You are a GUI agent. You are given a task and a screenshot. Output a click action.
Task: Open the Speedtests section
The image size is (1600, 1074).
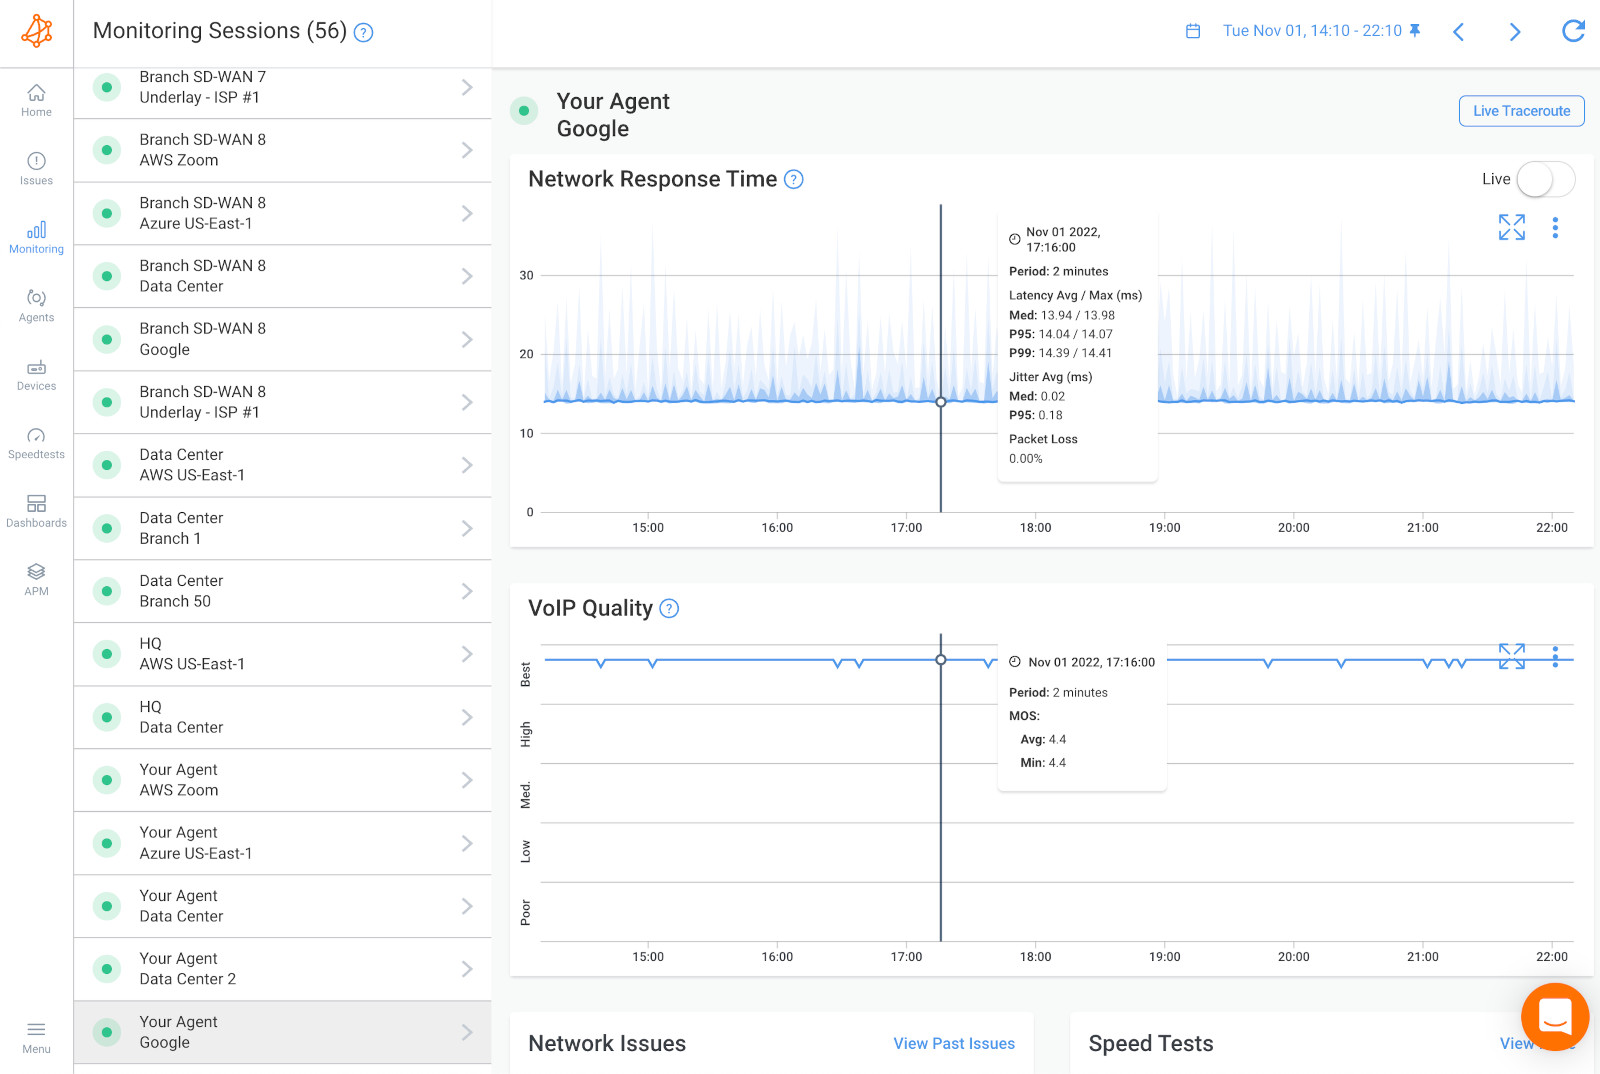[x=36, y=440]
